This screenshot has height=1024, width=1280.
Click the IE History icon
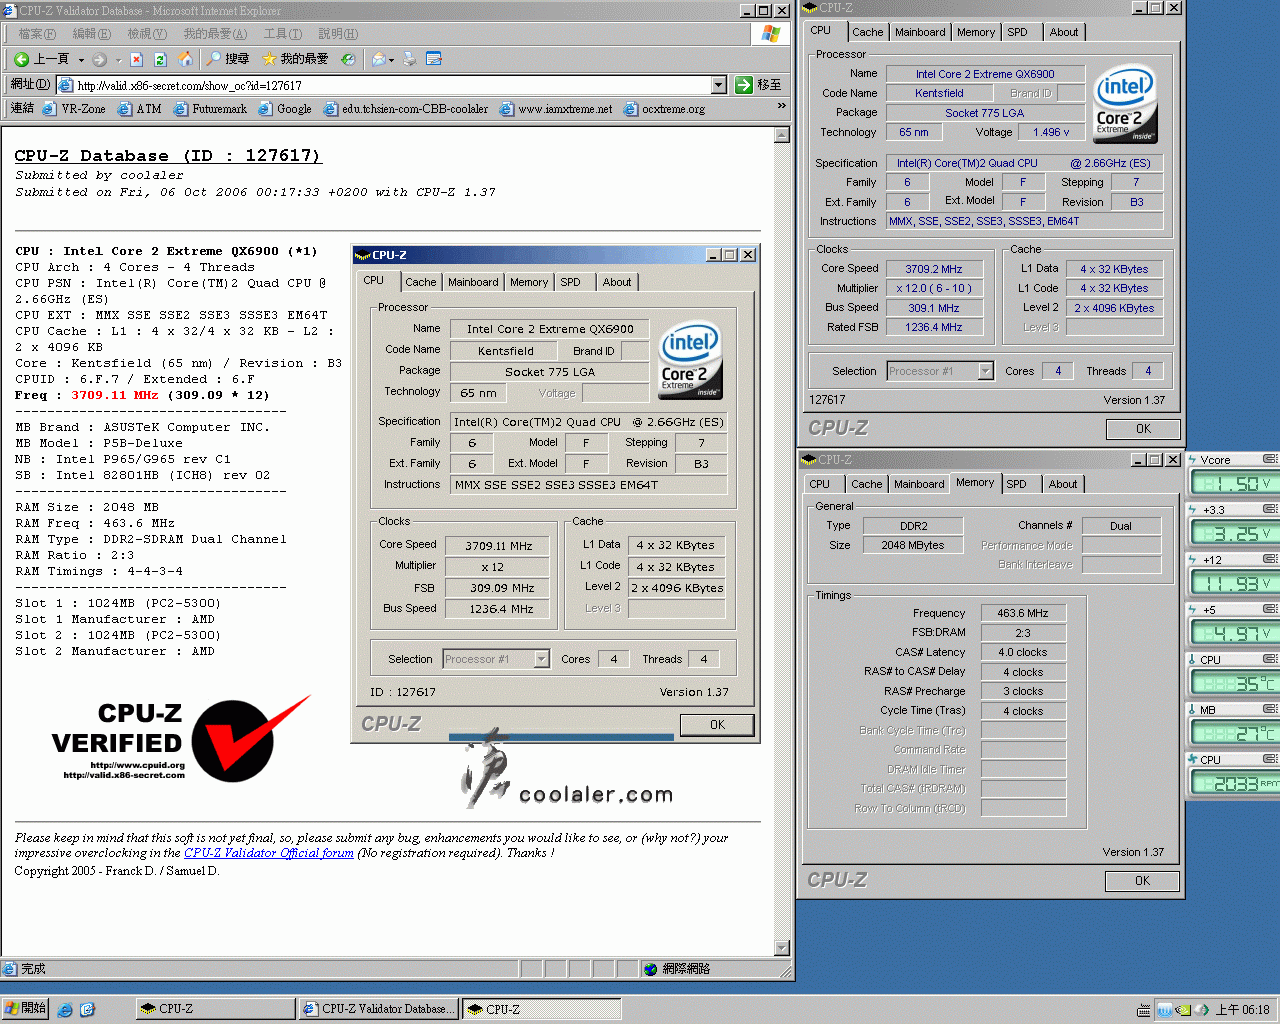[348, 59]
